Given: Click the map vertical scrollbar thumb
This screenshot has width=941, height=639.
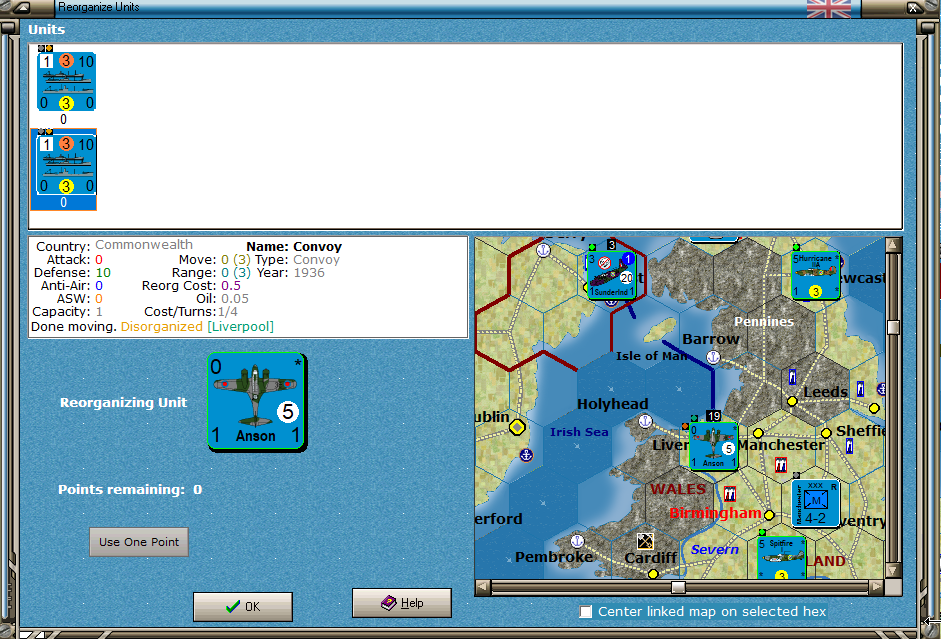Looking at the screenshot, I should point(894,327).
